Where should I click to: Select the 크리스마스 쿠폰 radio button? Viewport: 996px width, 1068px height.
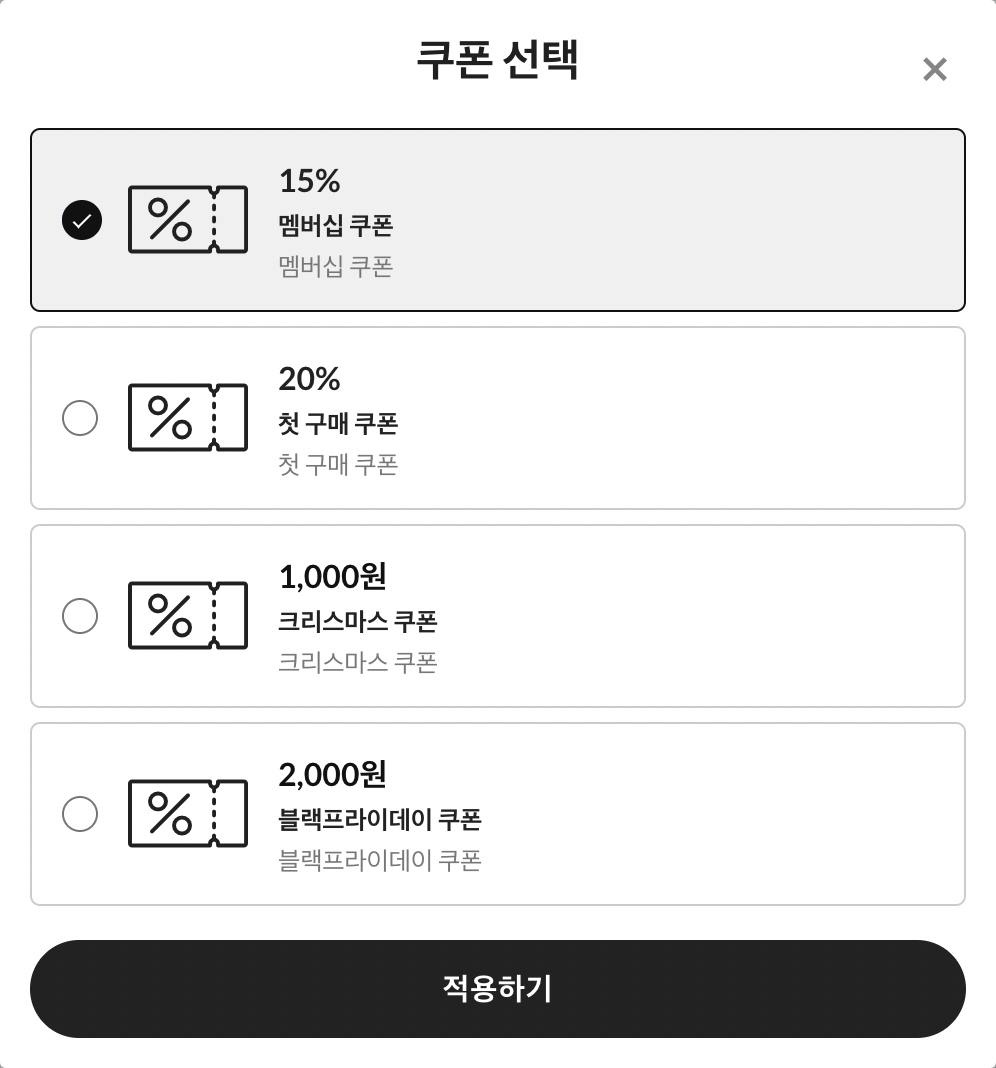click(x=80, y=616)
